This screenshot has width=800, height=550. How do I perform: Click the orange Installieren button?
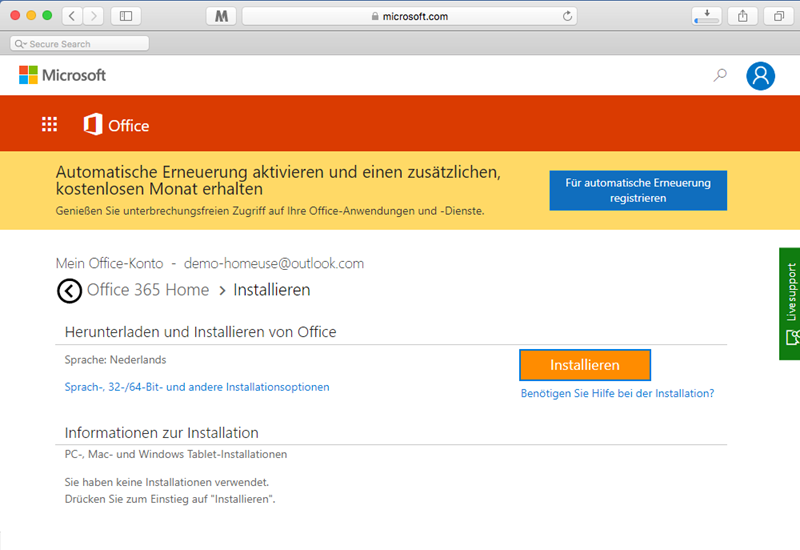point(585,365)
